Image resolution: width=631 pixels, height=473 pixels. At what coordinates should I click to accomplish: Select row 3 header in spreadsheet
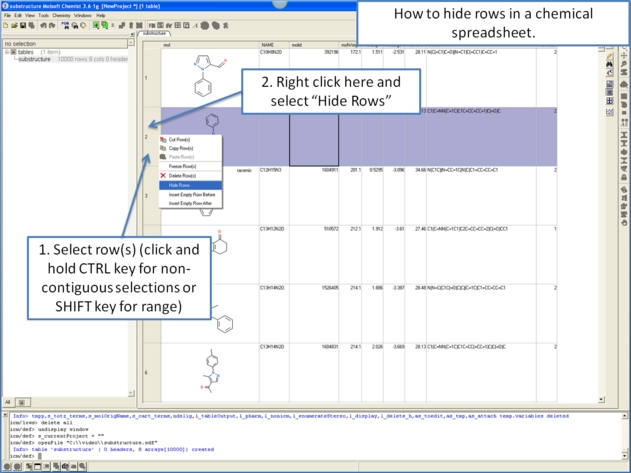145,196
